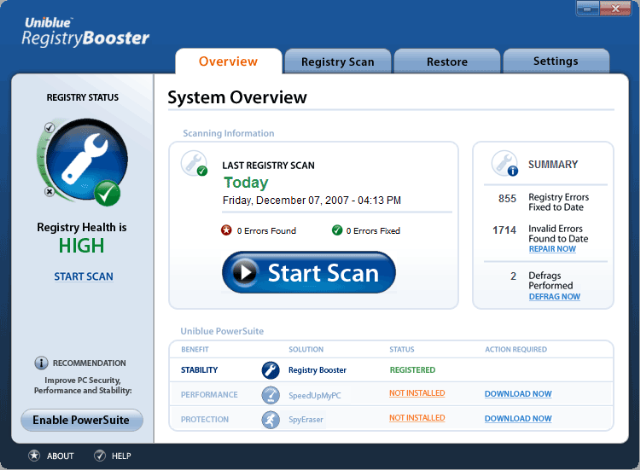640x470 pixels.
Task: Click the large registry health wrench icon
Action: [x=87, y=160]
